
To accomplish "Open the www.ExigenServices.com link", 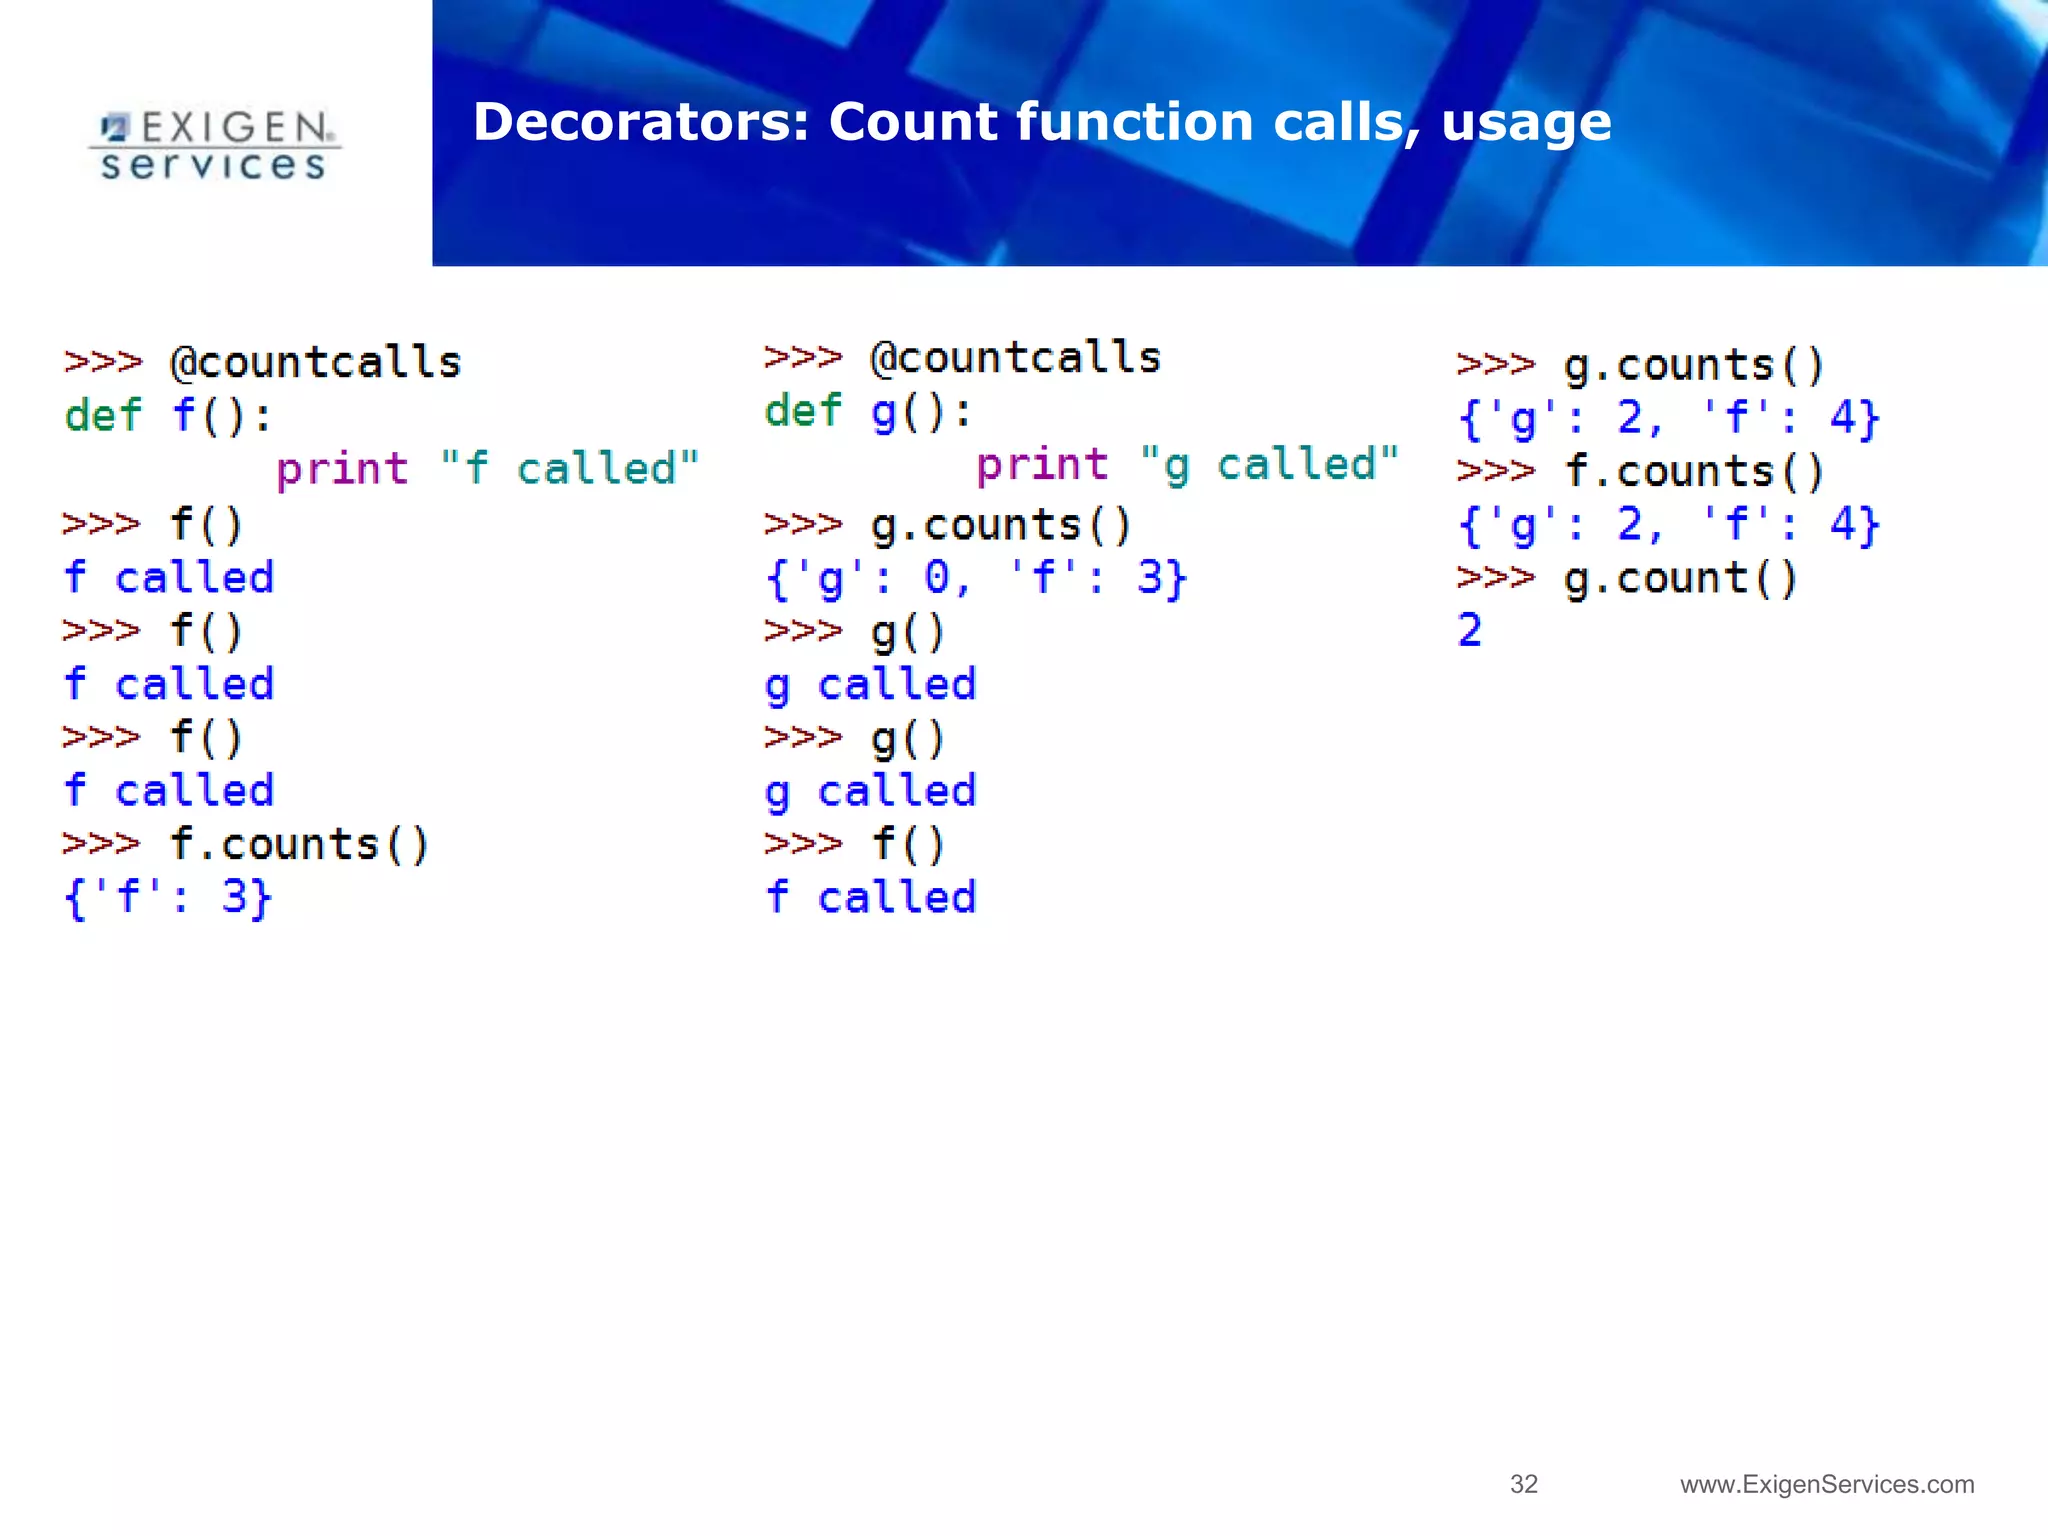I will pos(1826,1484).
